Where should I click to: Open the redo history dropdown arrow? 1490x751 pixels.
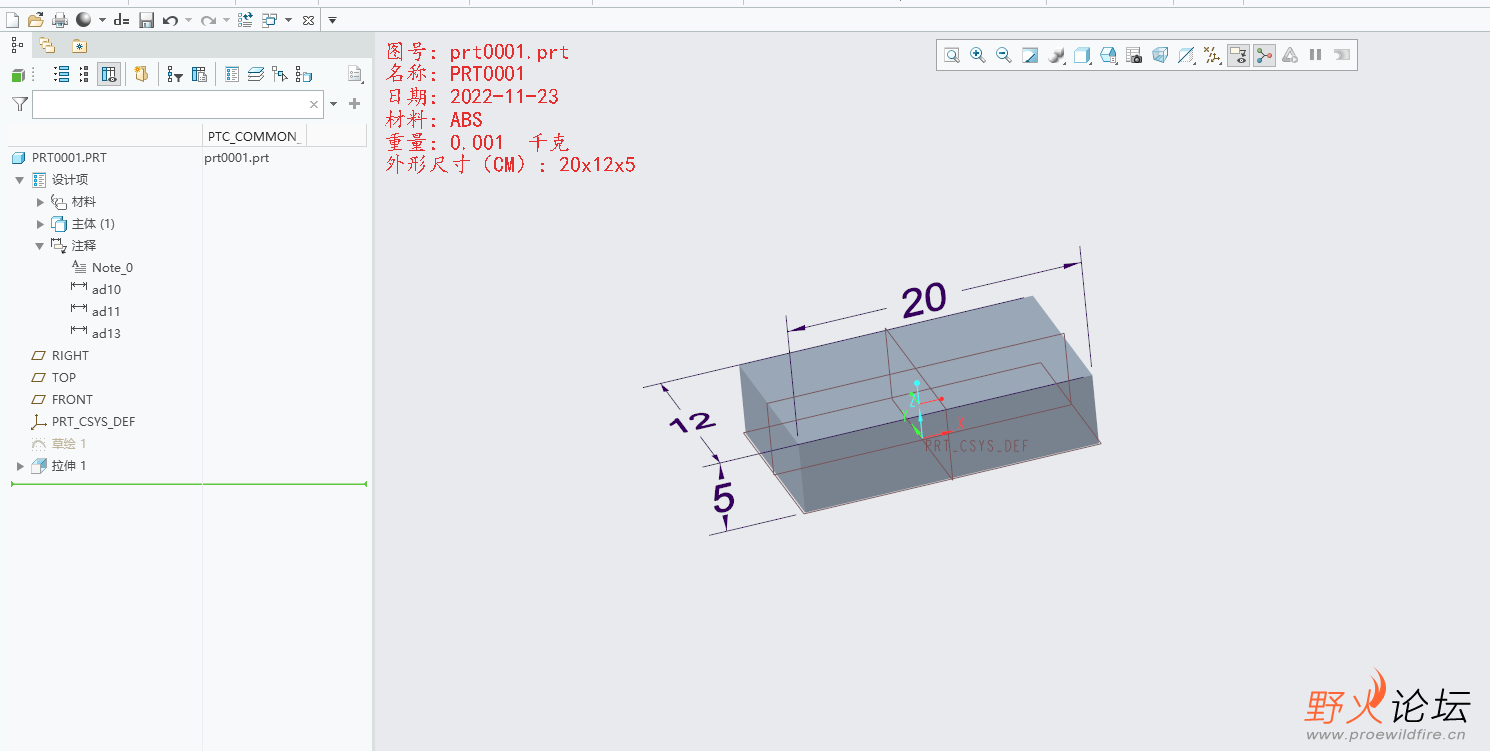click(226, 20)
